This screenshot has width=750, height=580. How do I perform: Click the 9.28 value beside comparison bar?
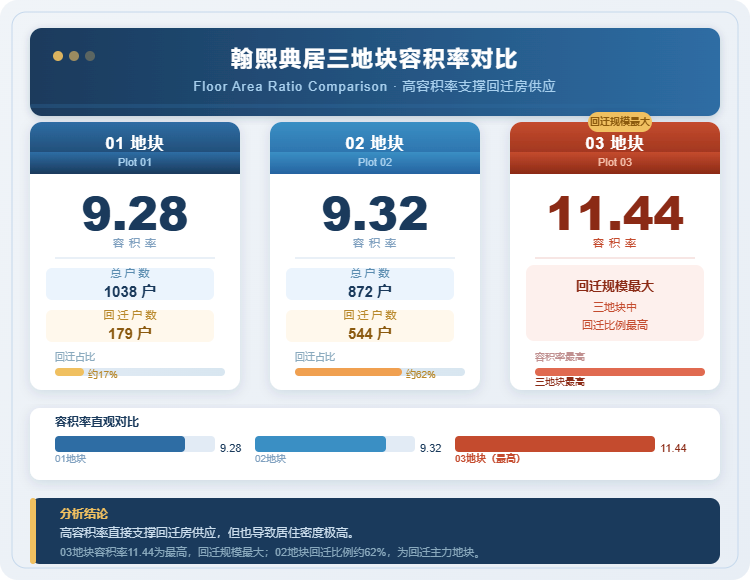click(231, 448)
